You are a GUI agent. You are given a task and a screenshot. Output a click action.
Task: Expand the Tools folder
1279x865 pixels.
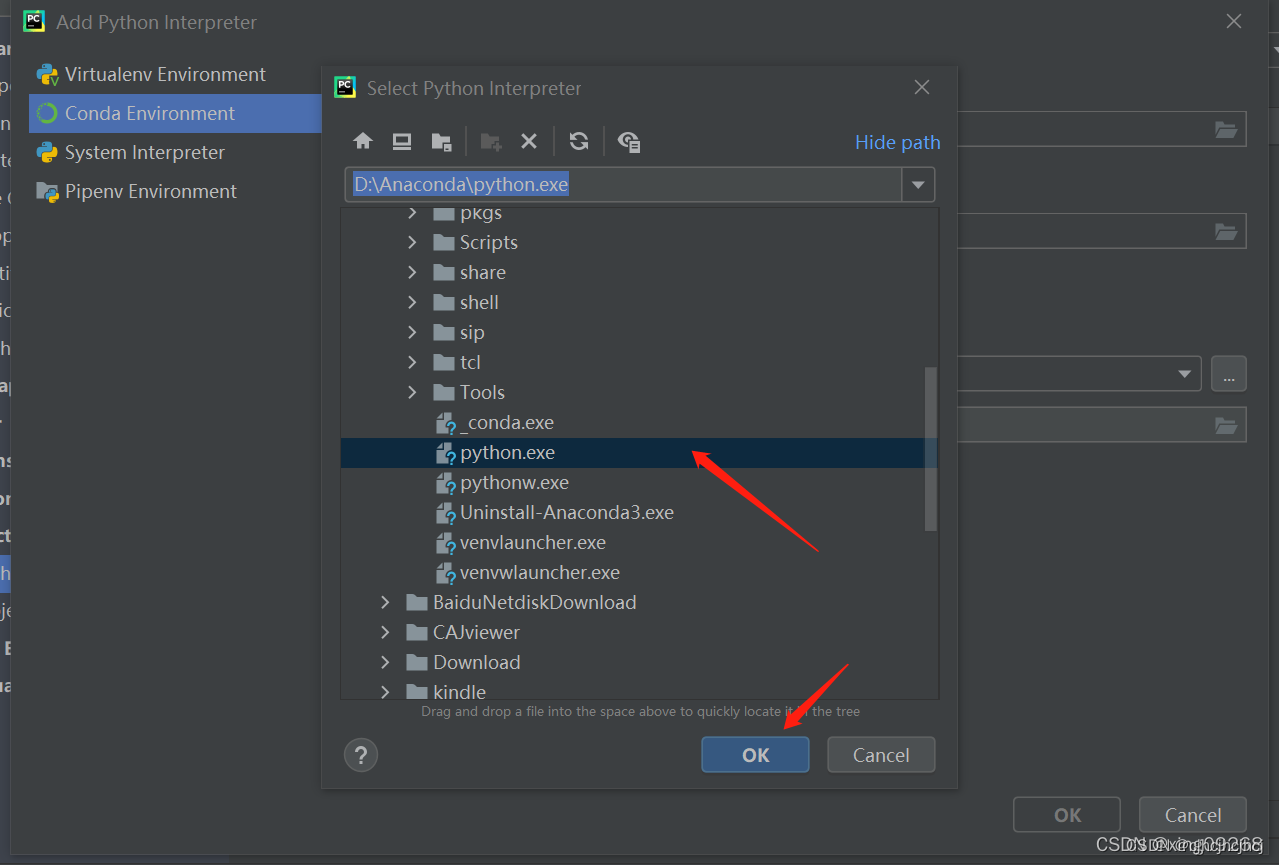[412, 392]
